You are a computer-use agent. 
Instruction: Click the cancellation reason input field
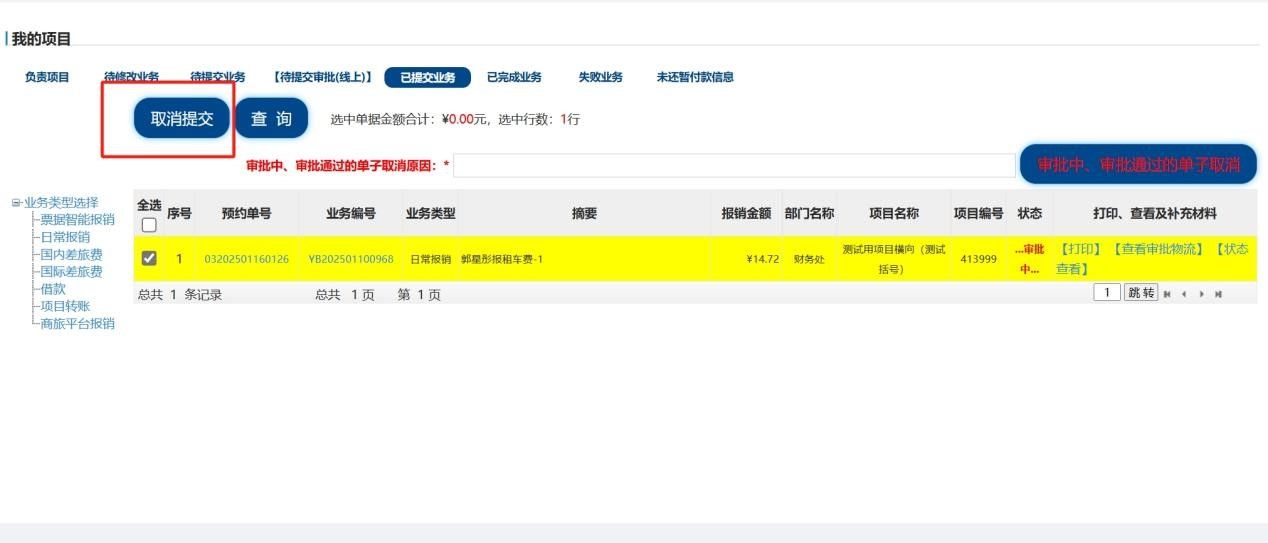pyautogui.click(x=734, y=166)
